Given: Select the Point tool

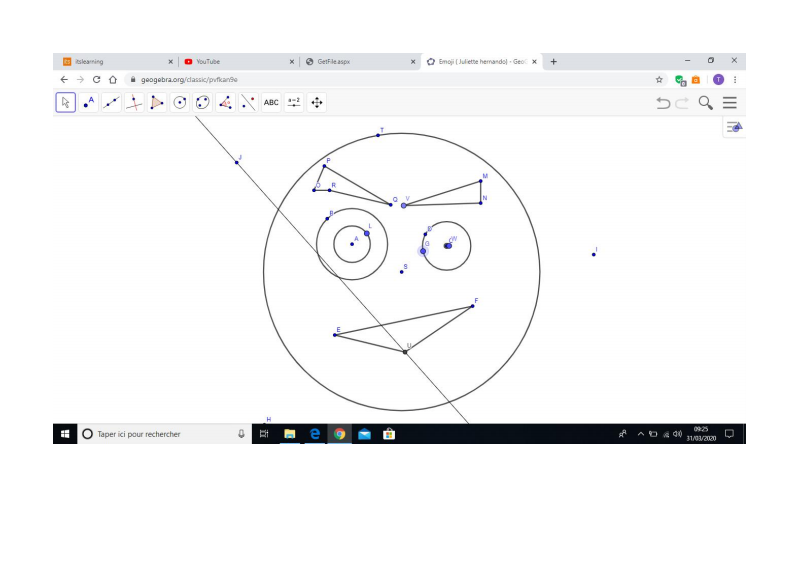Looking at the screenshot, I should pos(89,102).
